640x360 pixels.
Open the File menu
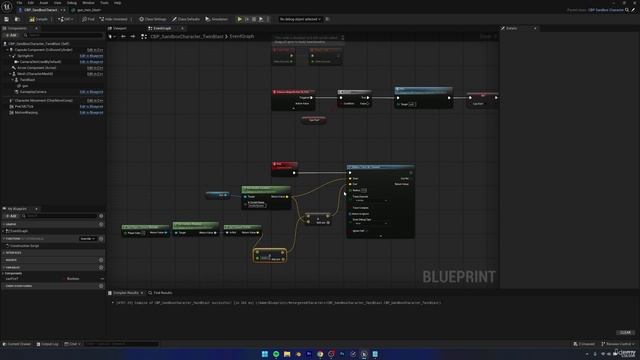click(19, 3)
